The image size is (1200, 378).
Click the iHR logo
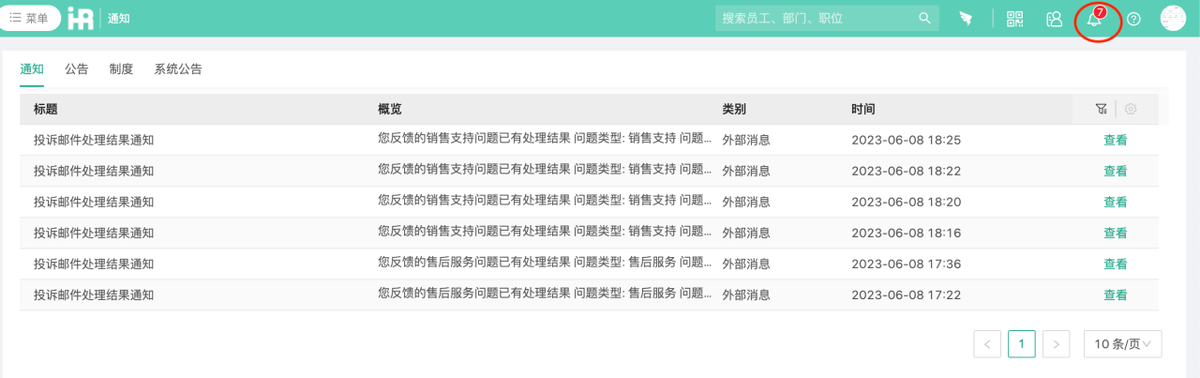(81, 18)
